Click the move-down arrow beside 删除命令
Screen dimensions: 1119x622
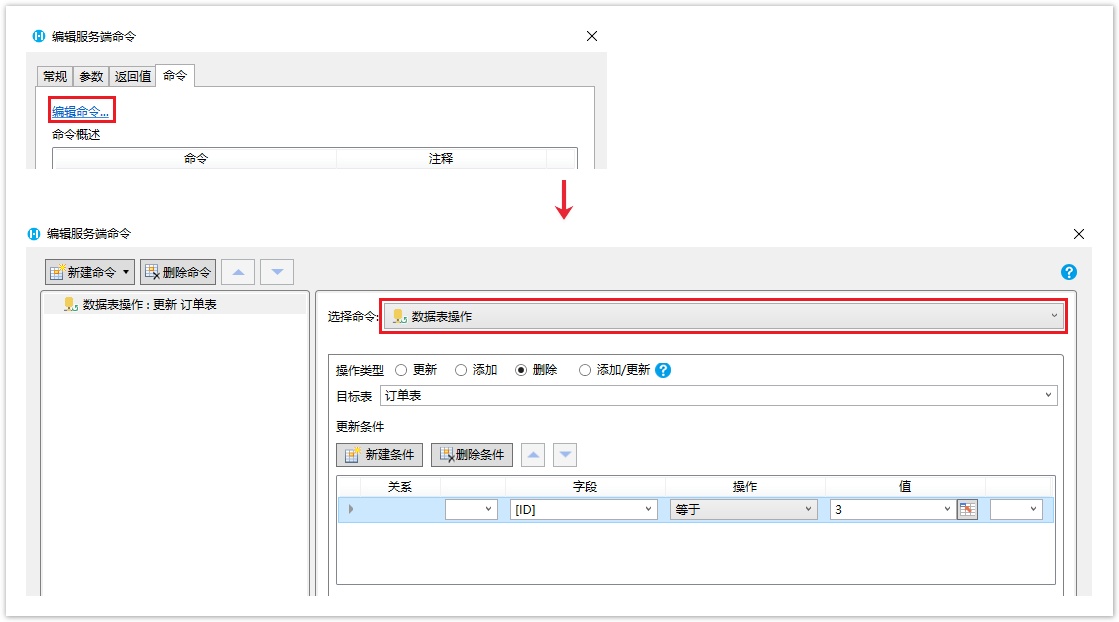(x=277, y=272)
